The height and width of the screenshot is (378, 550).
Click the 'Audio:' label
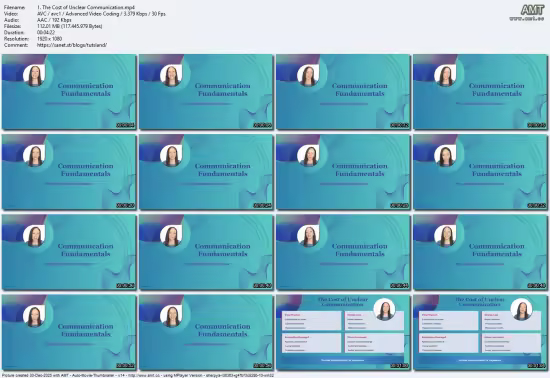pos(11,20)
